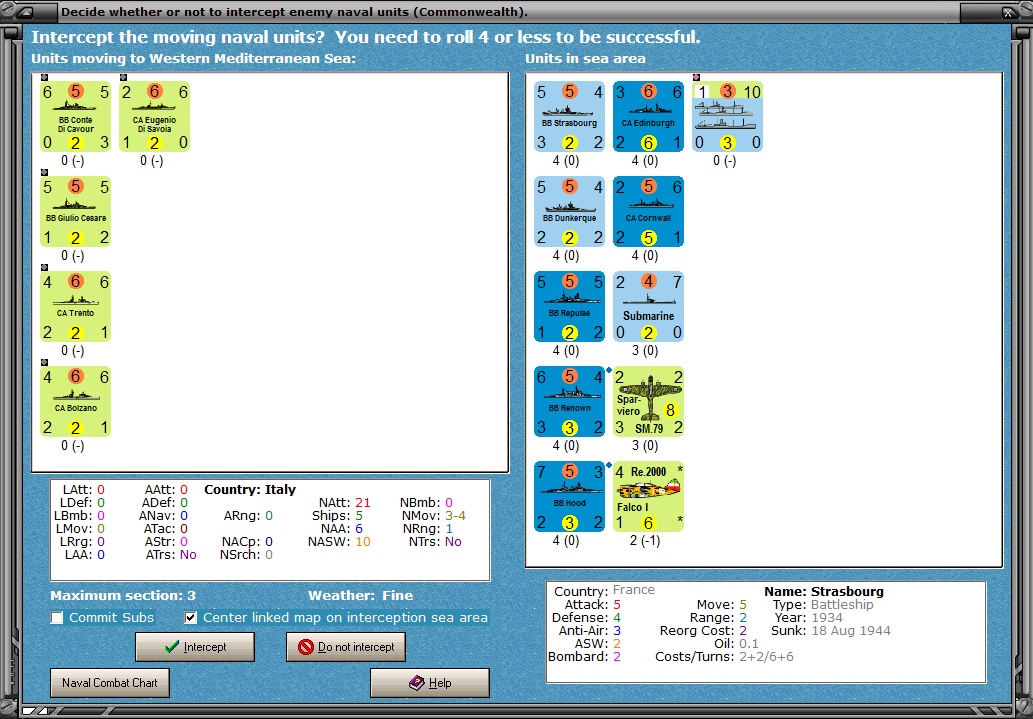1033x719 pixels.
Task: Select the CA Edinburgh counter
Action: (648, 117)
